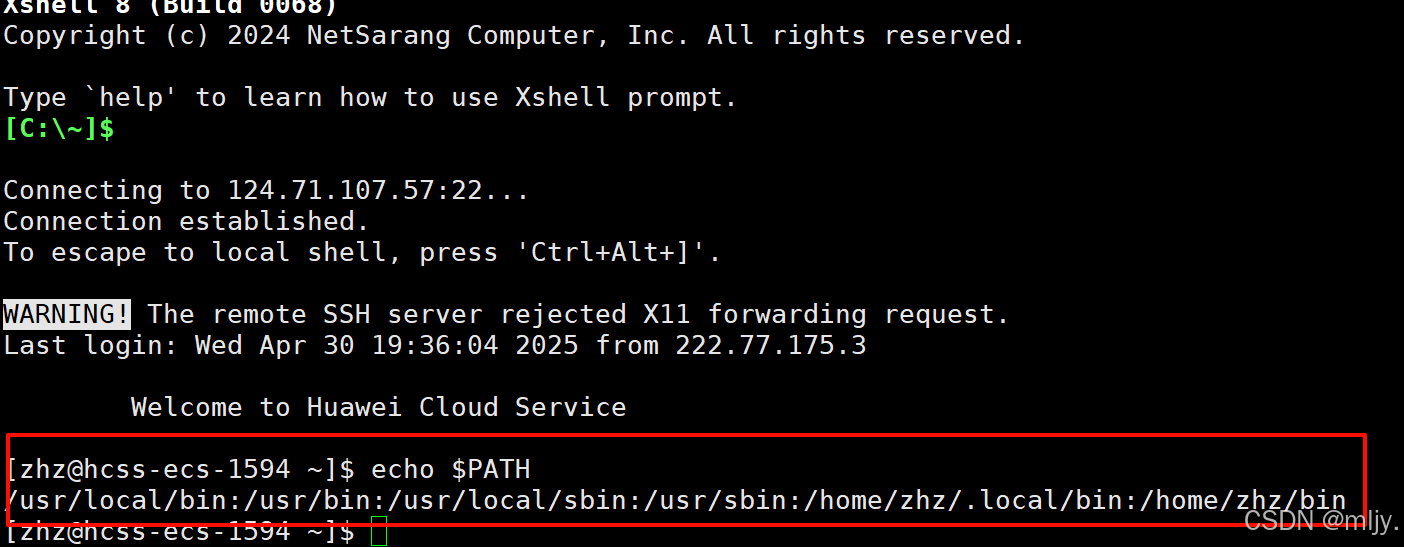Click the 'Connection established.' line
1404x547 pixels.
pyautogui.click(x=187, y=221)
